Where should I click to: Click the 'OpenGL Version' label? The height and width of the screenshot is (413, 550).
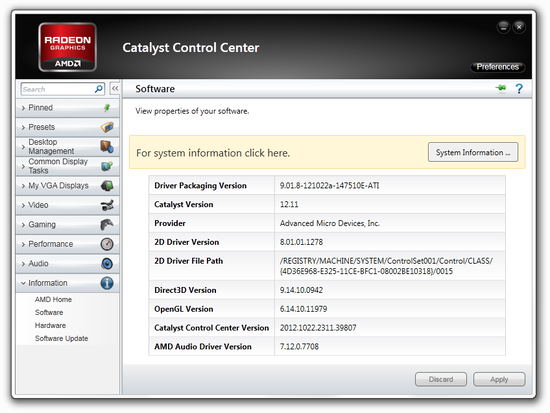[x=184, y=309]
